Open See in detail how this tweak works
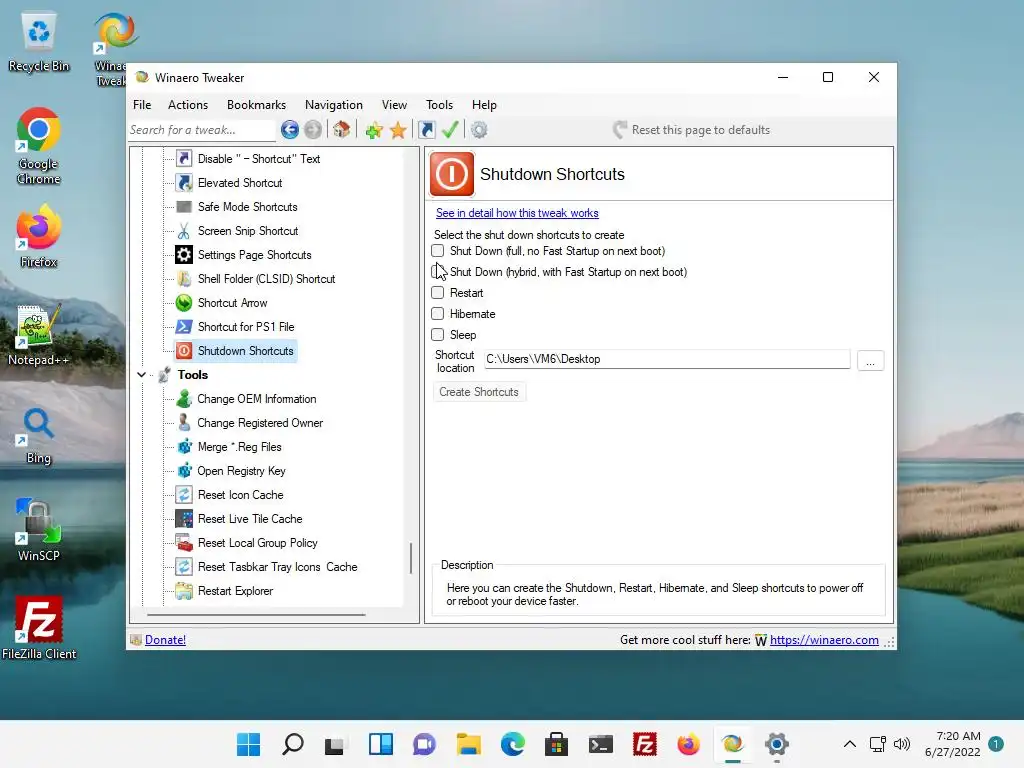 tap(517, 213)
